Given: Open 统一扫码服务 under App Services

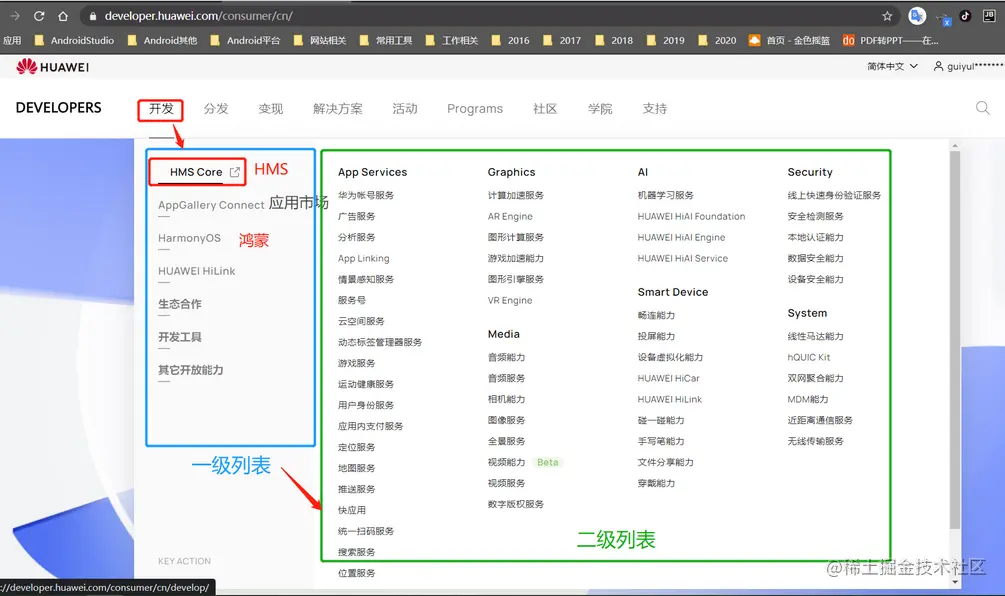Looking at the screenshot, I should (366, 531).
